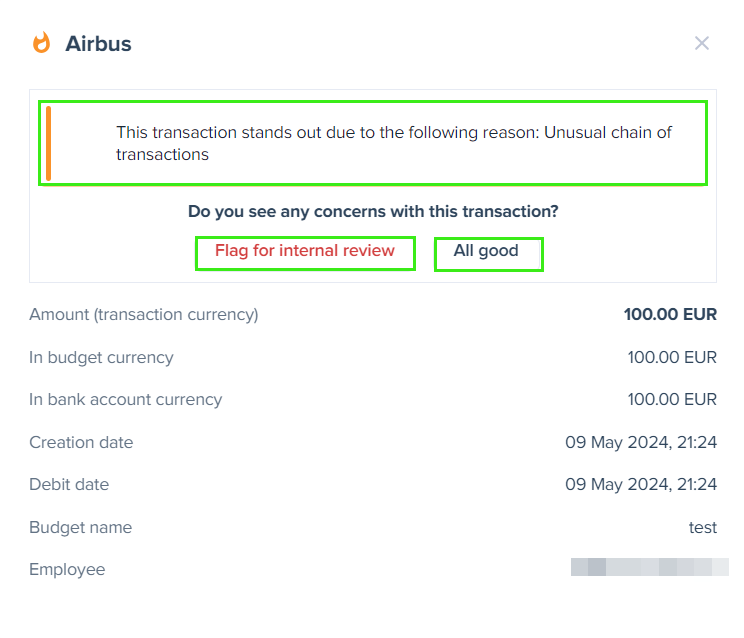This screenshot has width=744, height=638.
Task: Click the Airbus merchant title
Action: (x=98, y=44)
